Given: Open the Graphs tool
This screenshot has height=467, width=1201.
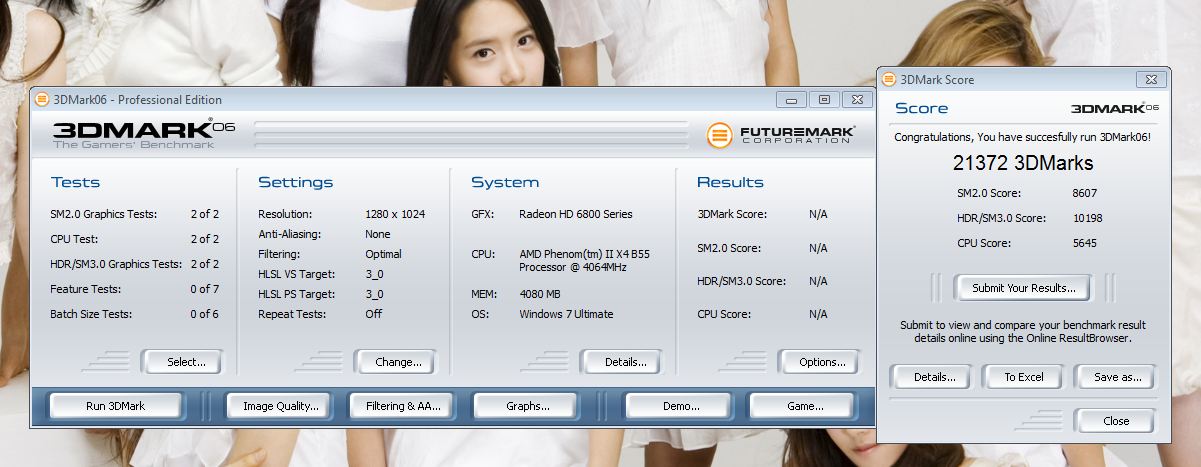Looking at the screenshot, I should point(526,406).
